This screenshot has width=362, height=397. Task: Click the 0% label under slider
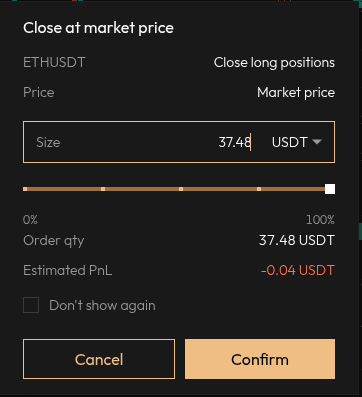click(x=30, y=220)
